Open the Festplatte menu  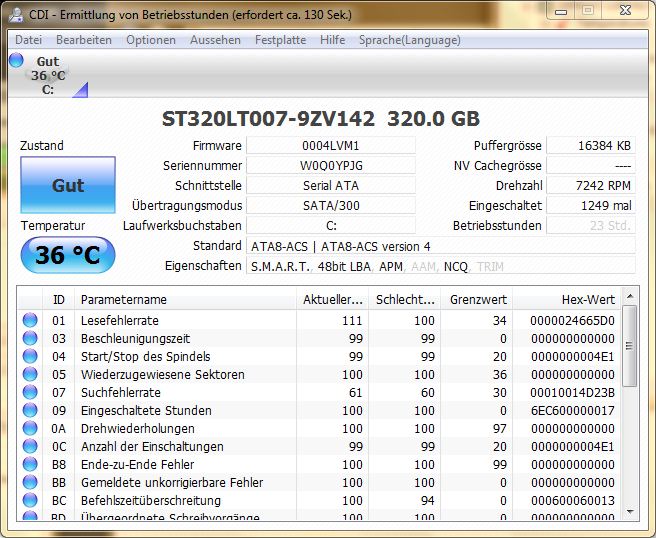(280, 40)
